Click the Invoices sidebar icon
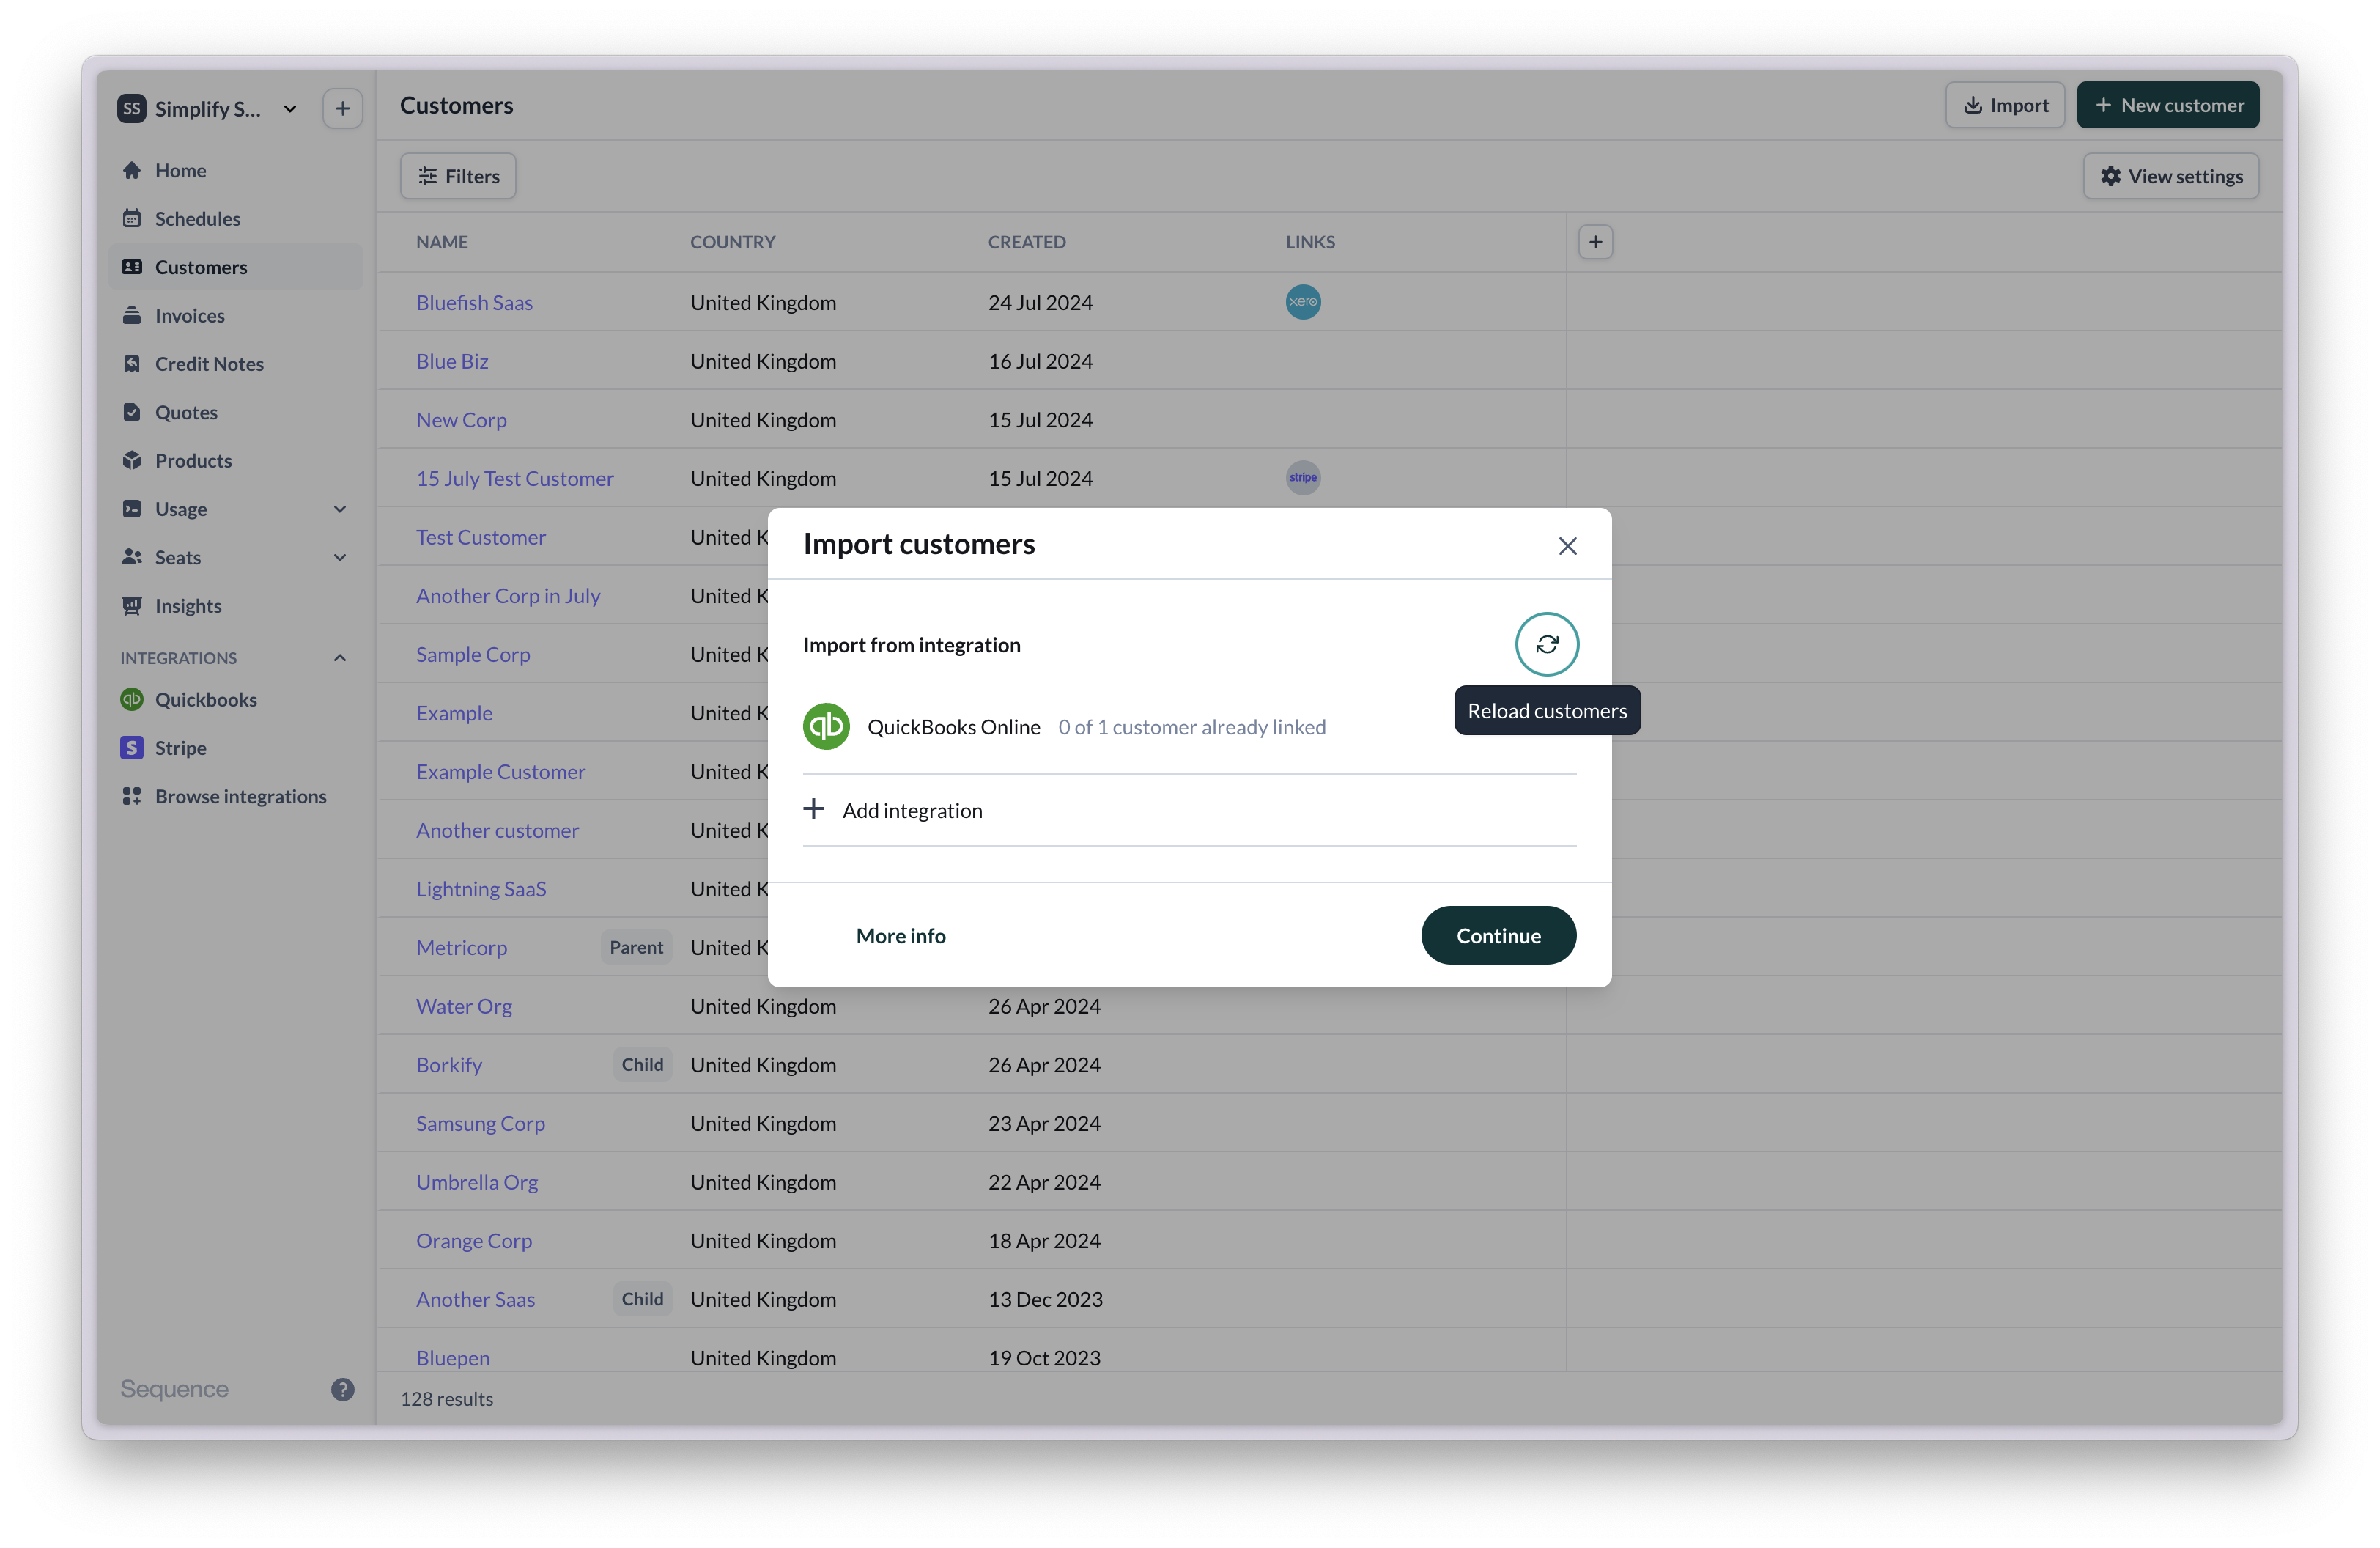The image size is (2380, 1548). (132, 315)
